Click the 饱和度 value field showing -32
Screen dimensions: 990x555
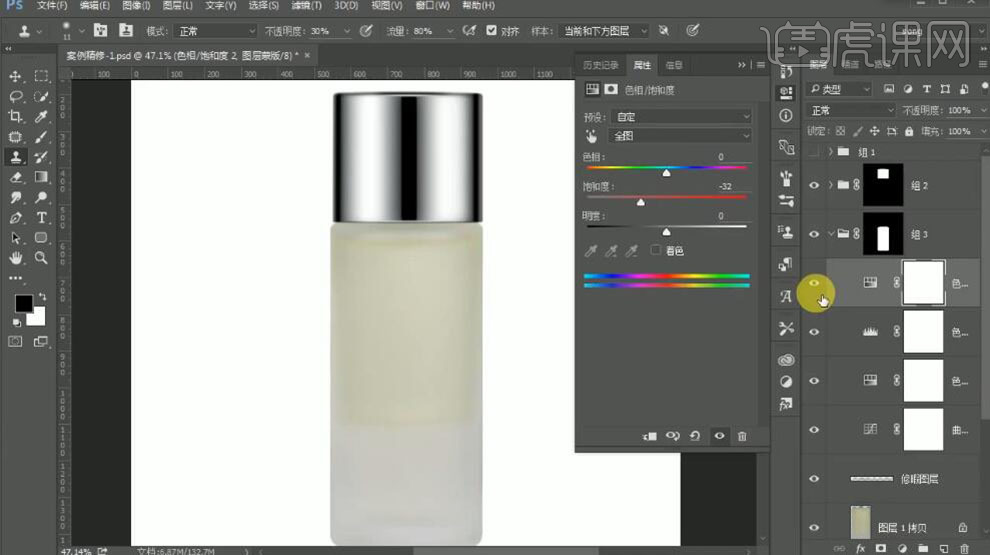725,186
